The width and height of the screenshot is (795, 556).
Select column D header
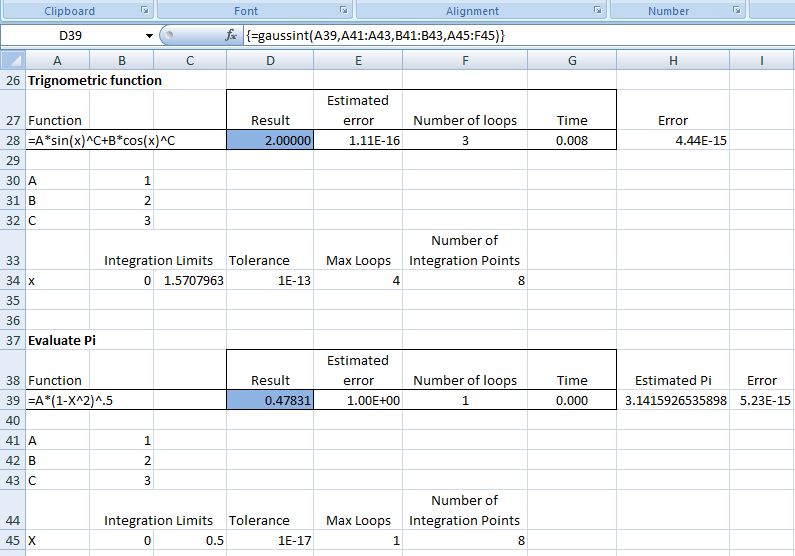point(270,61)
